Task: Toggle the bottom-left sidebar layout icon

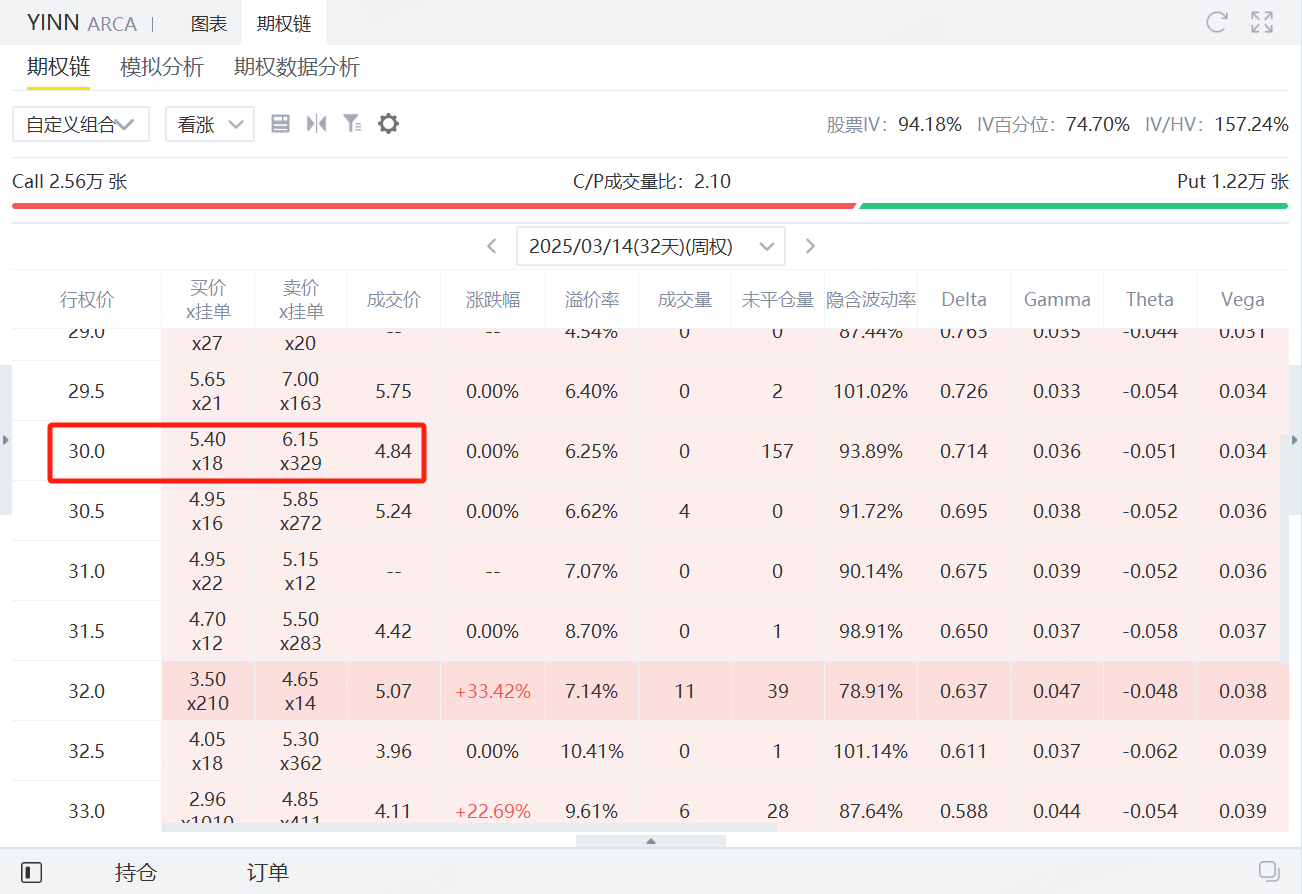Action: pos(32,872)
